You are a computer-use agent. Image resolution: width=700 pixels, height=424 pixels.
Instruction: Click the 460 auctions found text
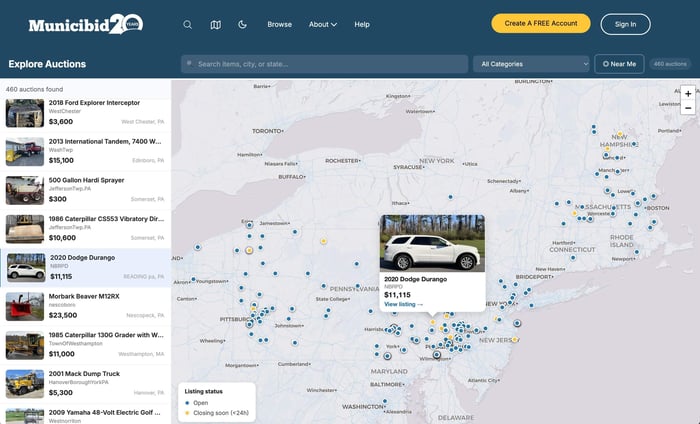click(34, 89)
